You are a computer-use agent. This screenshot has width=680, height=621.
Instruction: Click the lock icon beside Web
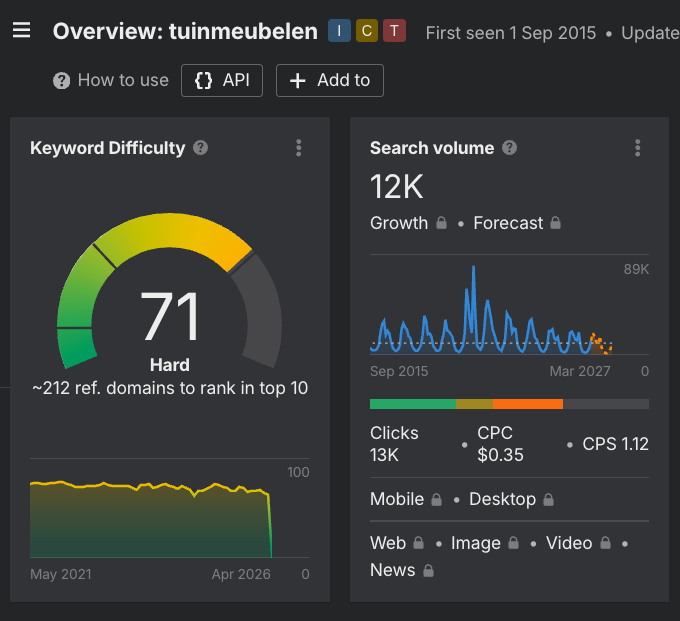tap(418, 543)
